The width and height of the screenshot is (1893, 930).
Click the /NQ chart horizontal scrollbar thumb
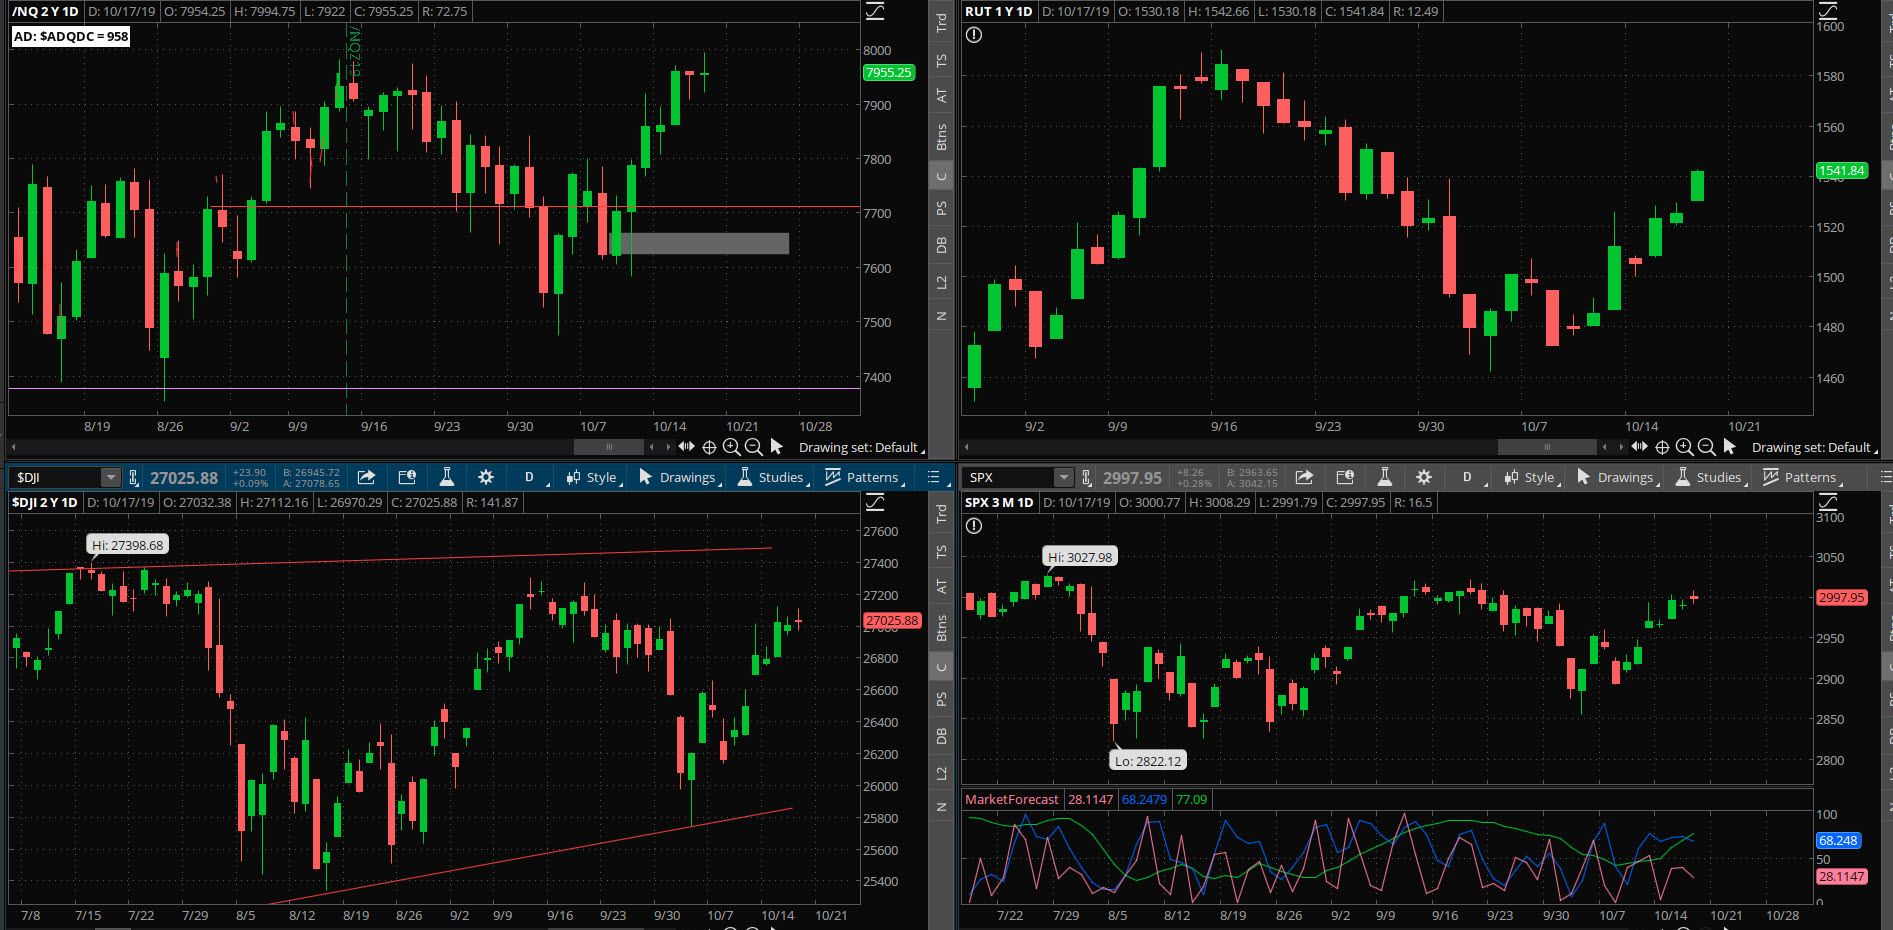tap(609, 447)
